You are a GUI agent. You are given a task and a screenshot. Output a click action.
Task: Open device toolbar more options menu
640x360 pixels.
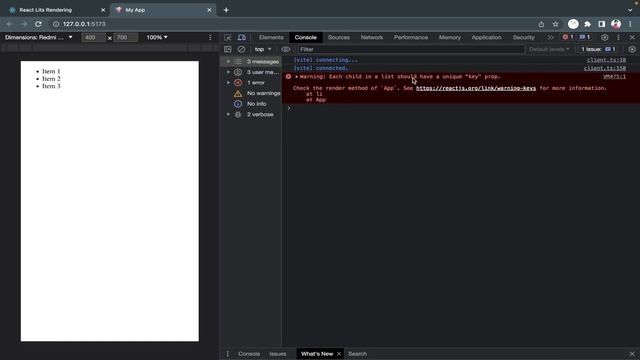click(210, 38)
